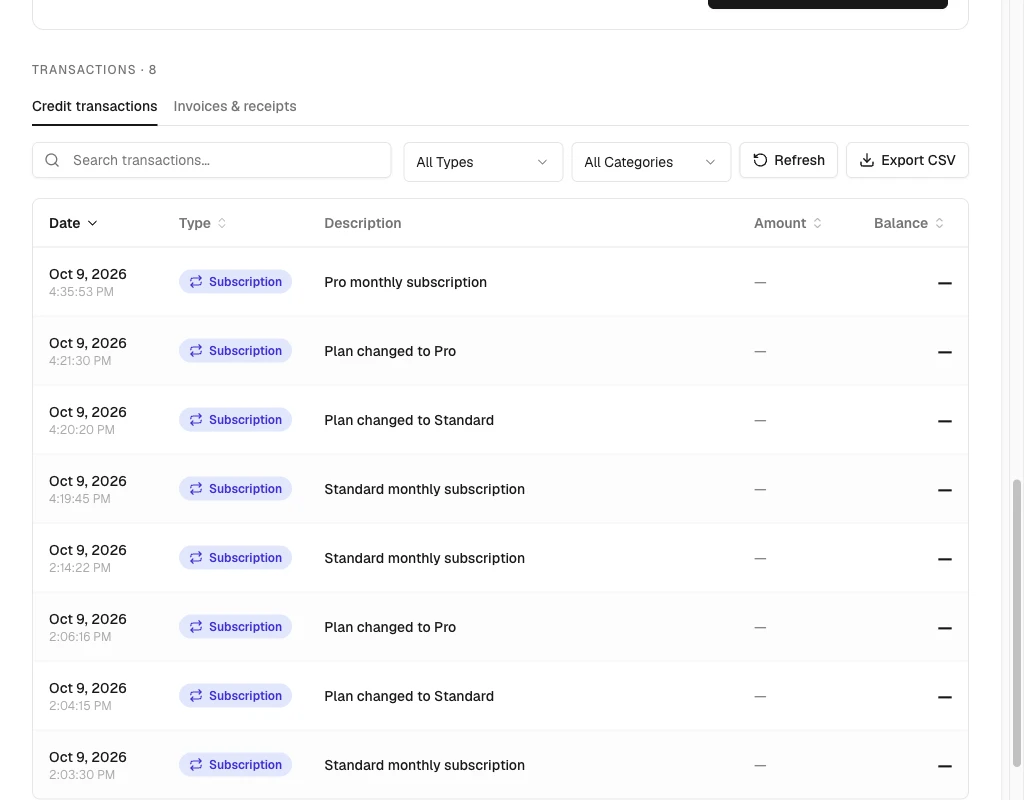Click the 2:06:16 PM timestamp
Viewport: 1024px width, 800px height.
[x=80, y=637]
